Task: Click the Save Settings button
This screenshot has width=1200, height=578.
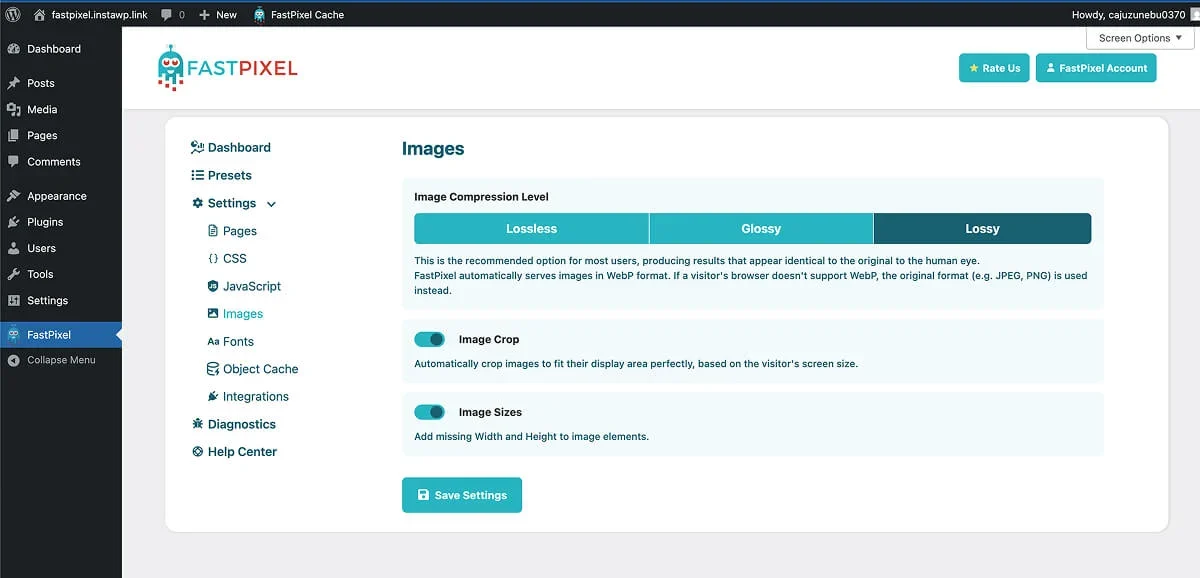Action: point(462,495)
